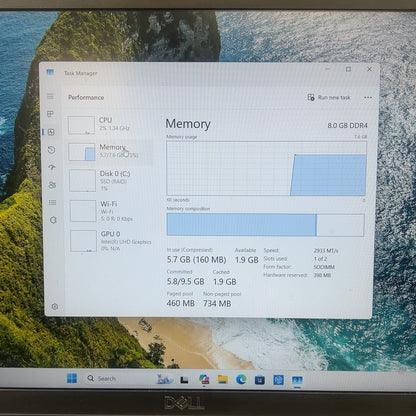Open the Services page icon

(x=53, y=220)
